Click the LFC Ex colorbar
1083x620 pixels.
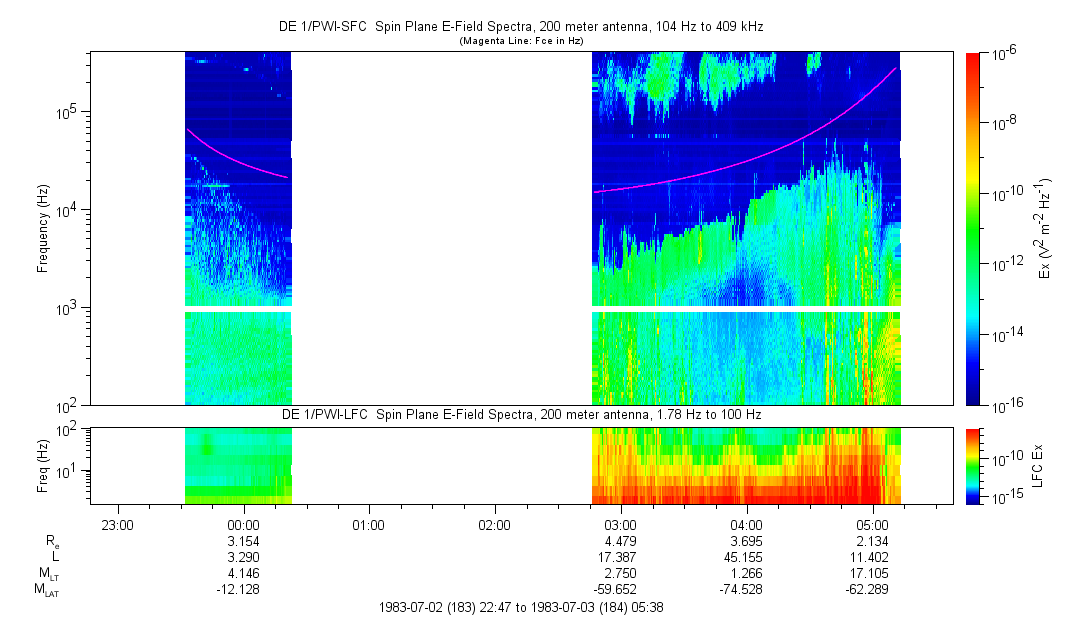[974, 466]
